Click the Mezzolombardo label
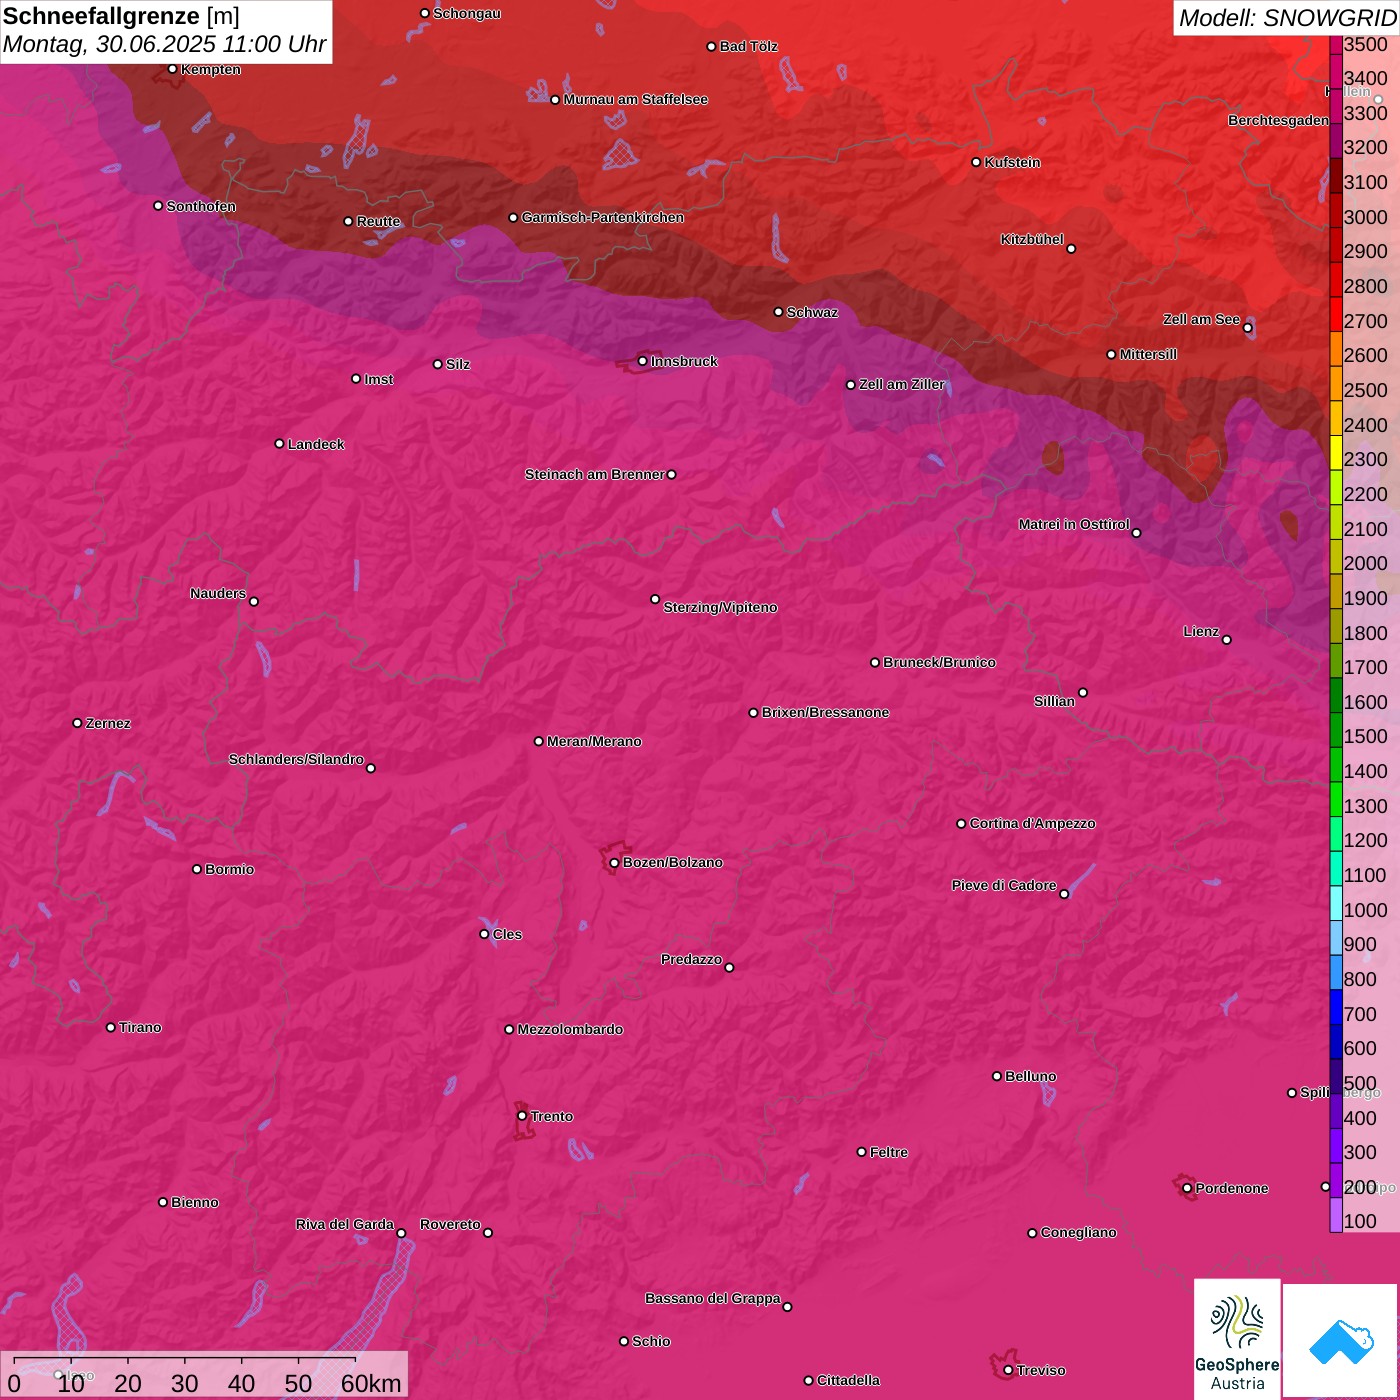This screenshot has width=1400, height=1400. click(x=570, y=1029)
